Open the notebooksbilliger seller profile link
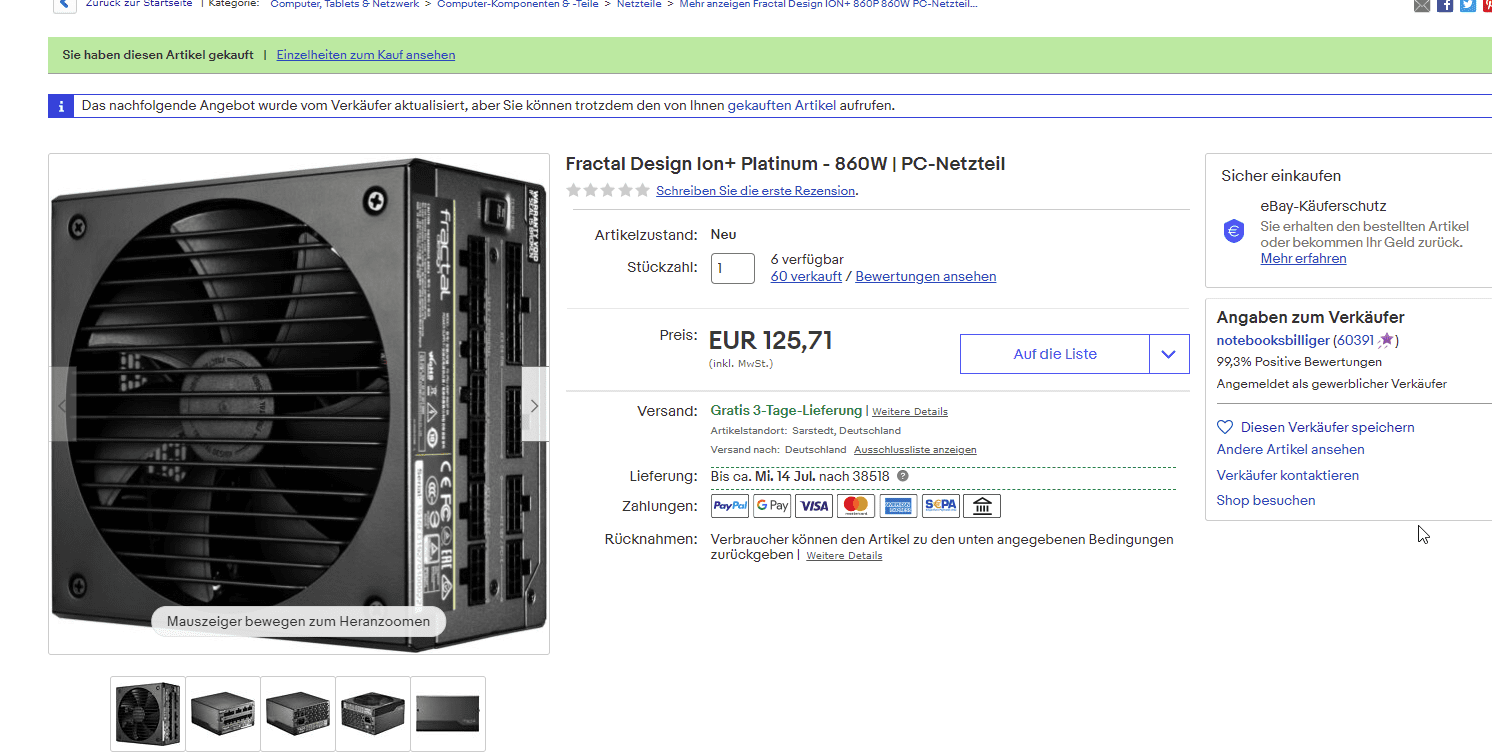 pyautogui.click(x=1273, y=341)
